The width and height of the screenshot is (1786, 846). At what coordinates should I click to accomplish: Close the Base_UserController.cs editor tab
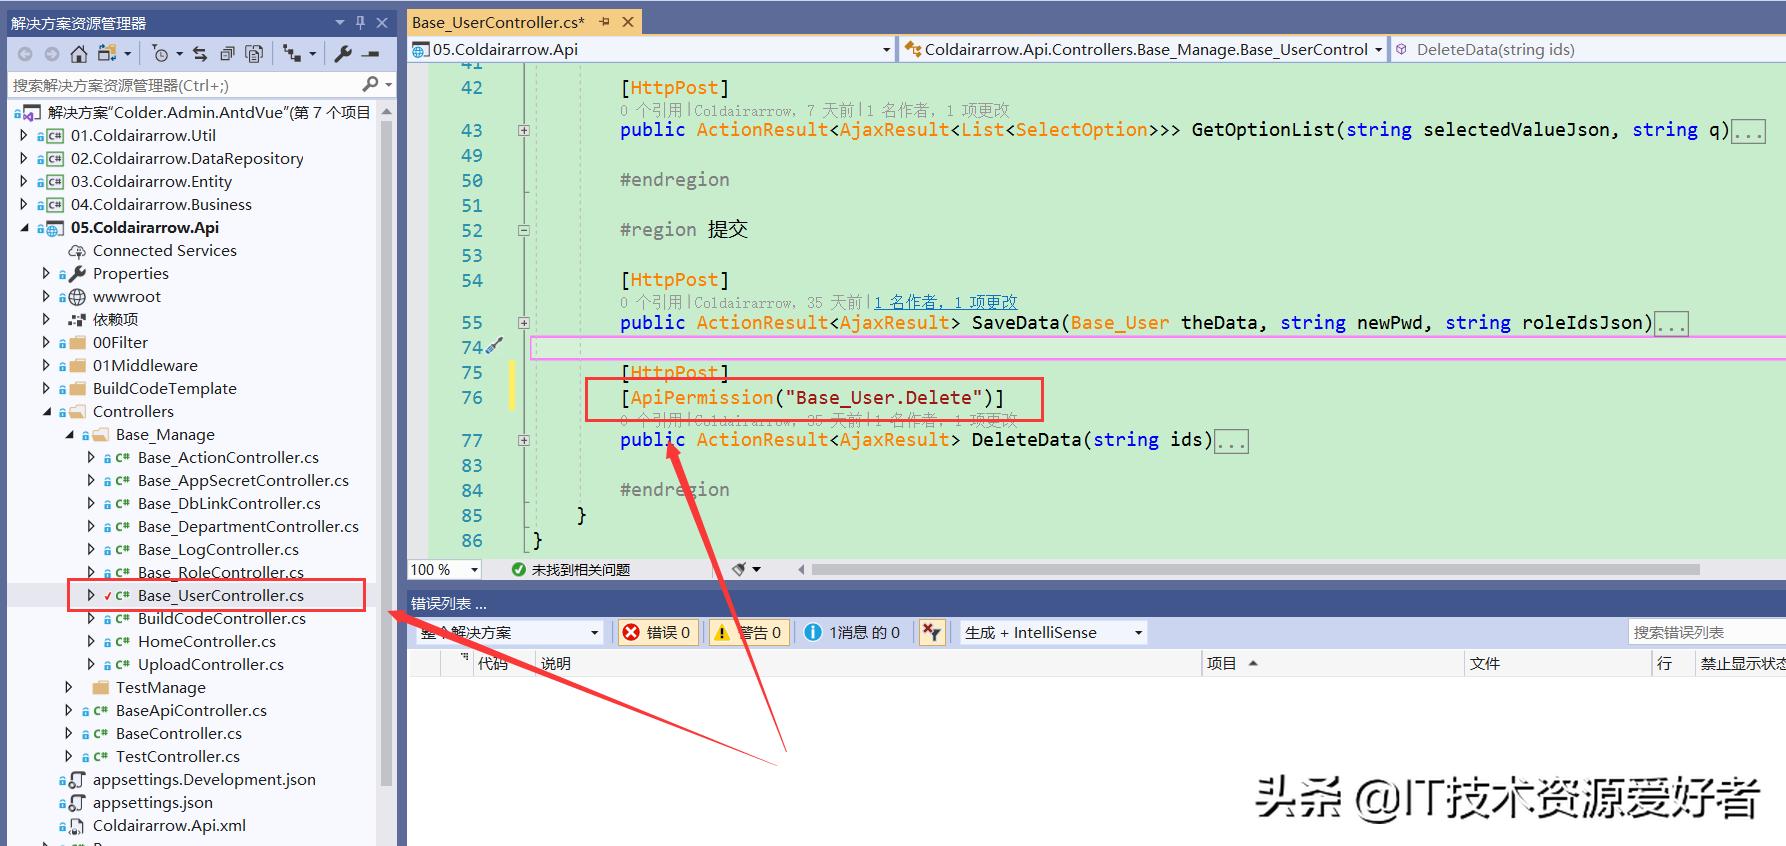628,22
